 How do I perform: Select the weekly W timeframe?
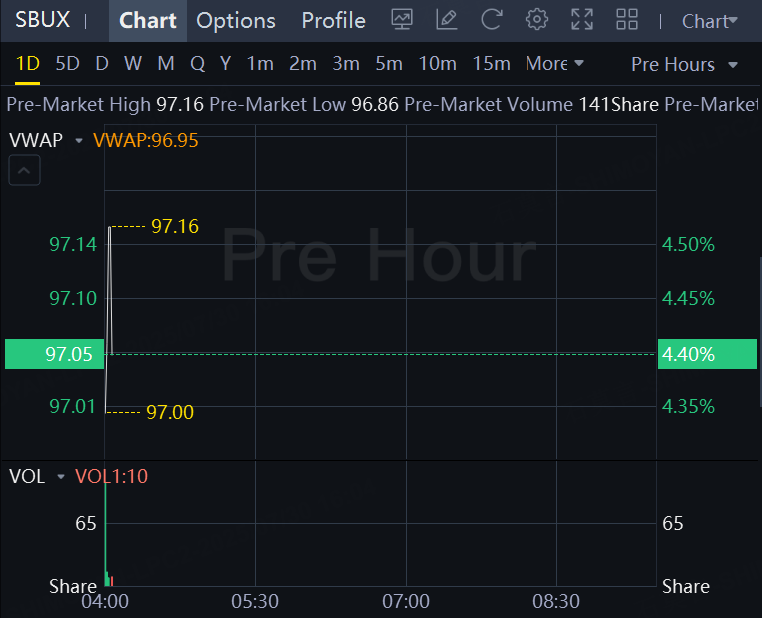(133, 64)
